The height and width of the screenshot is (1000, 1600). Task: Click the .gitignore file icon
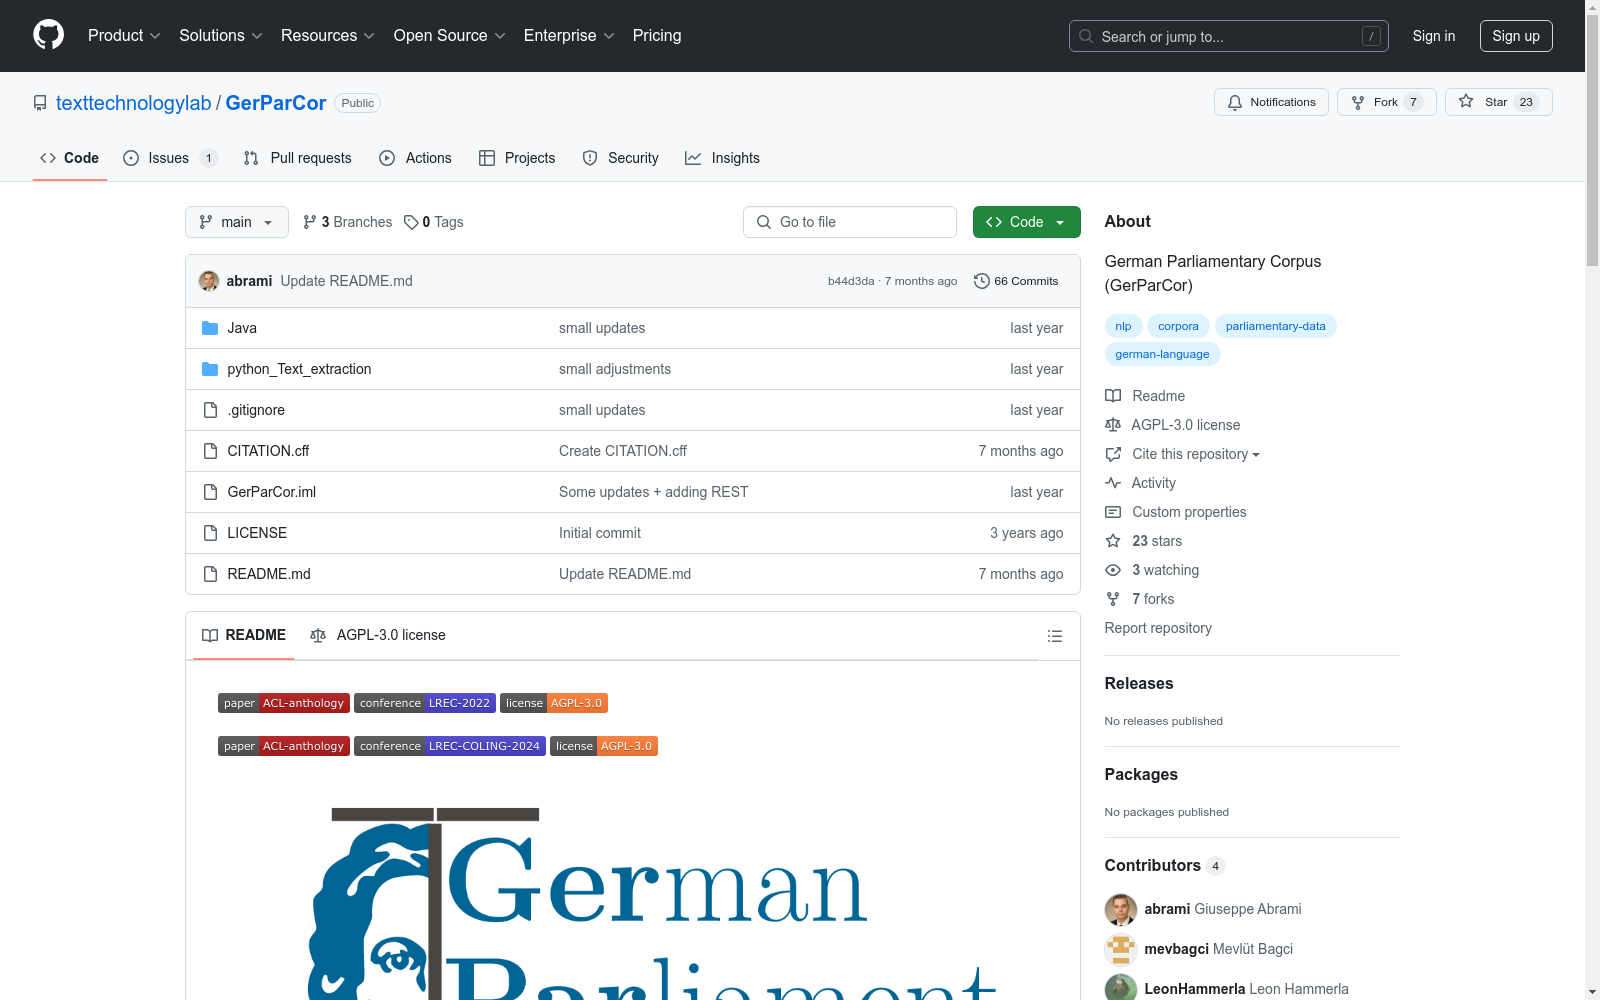[210, 410]
